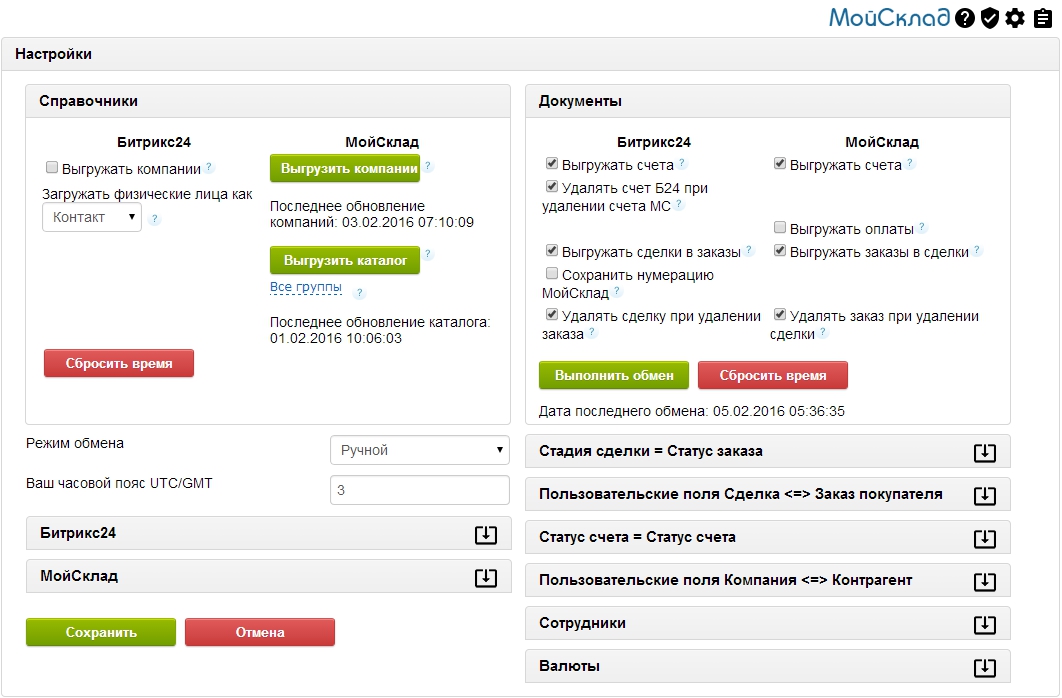Toggle the Выгружать оплаты checkbox

click(780, 228)
